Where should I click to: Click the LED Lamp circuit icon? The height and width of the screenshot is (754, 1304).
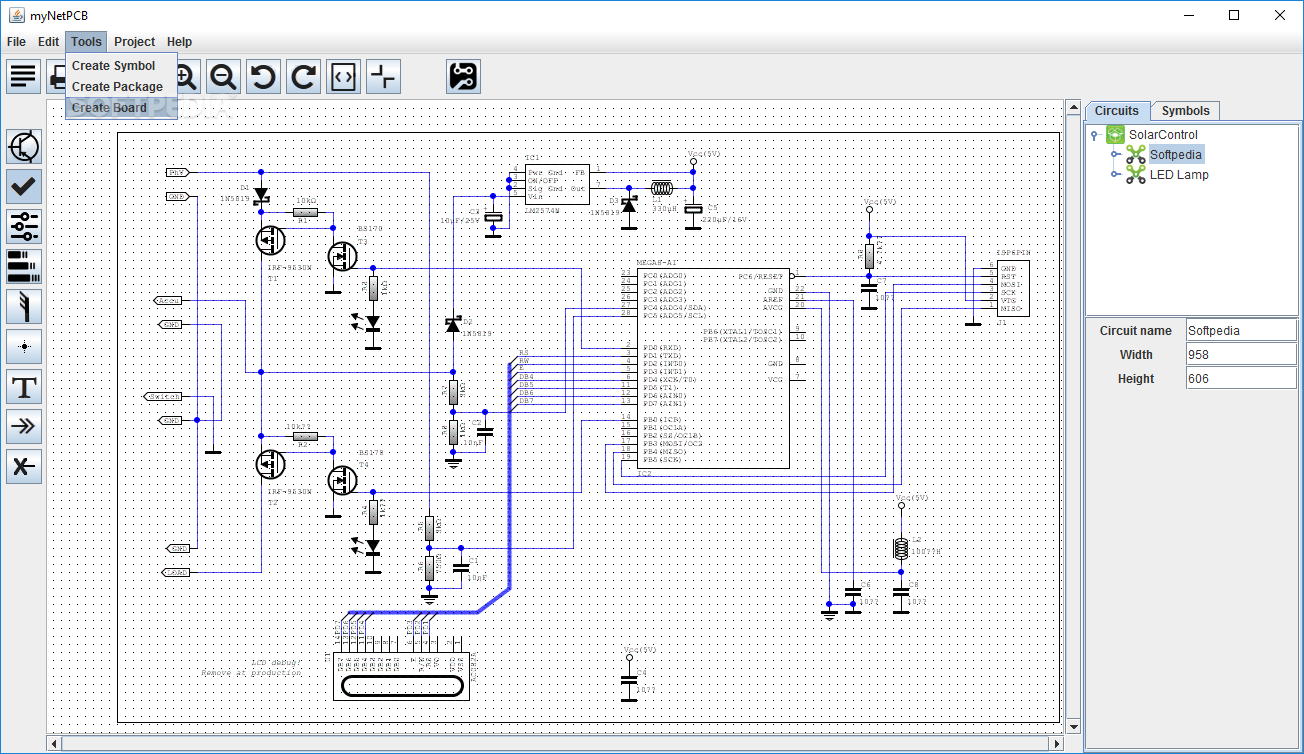click(x=1136, y=174)
